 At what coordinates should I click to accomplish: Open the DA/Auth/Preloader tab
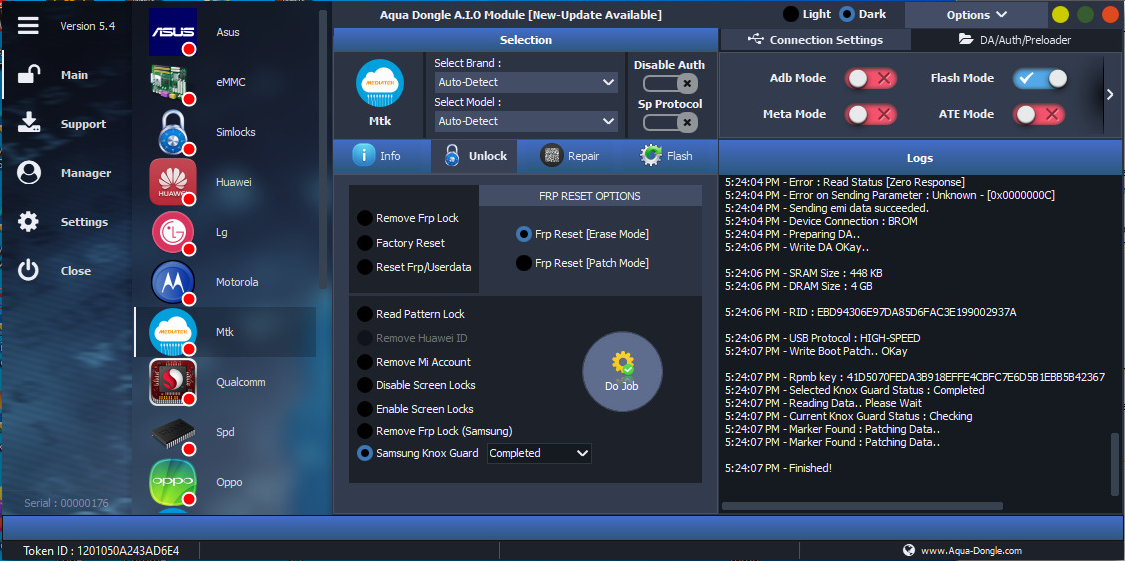click(1015, 39)
